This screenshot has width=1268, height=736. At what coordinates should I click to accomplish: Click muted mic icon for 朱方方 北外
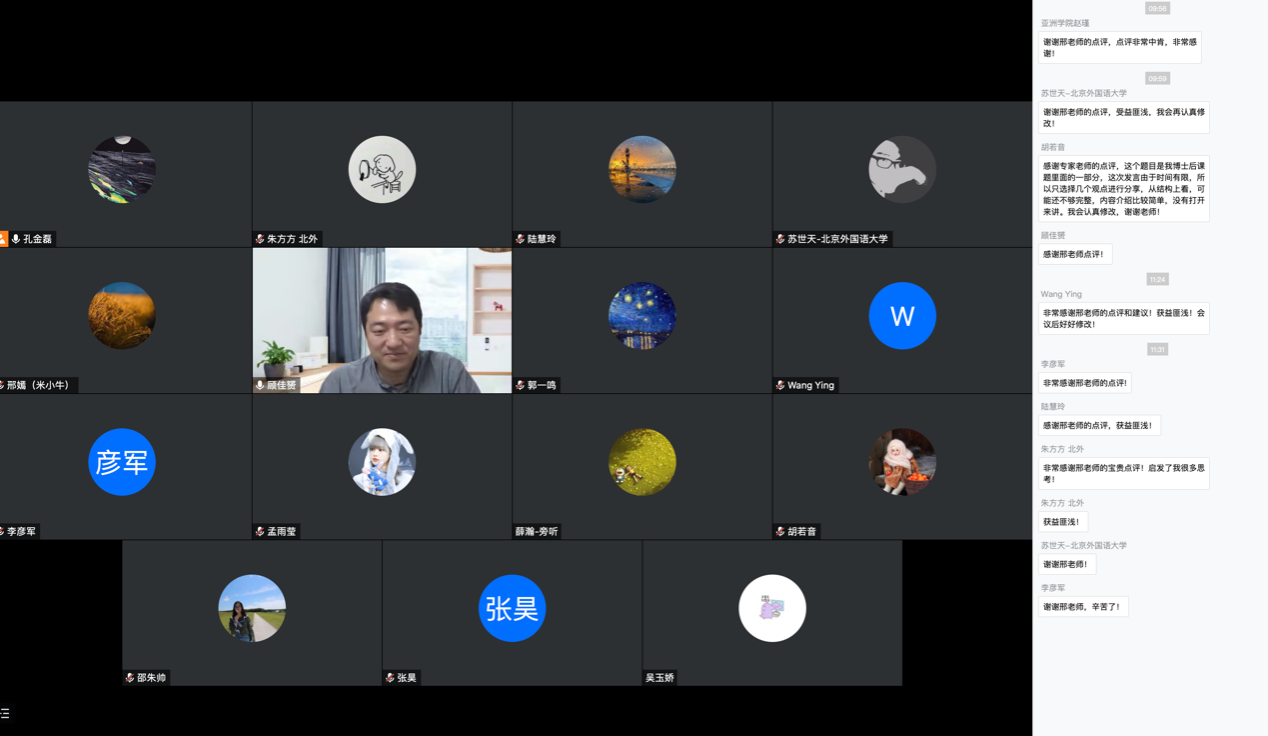click(260, 239)
